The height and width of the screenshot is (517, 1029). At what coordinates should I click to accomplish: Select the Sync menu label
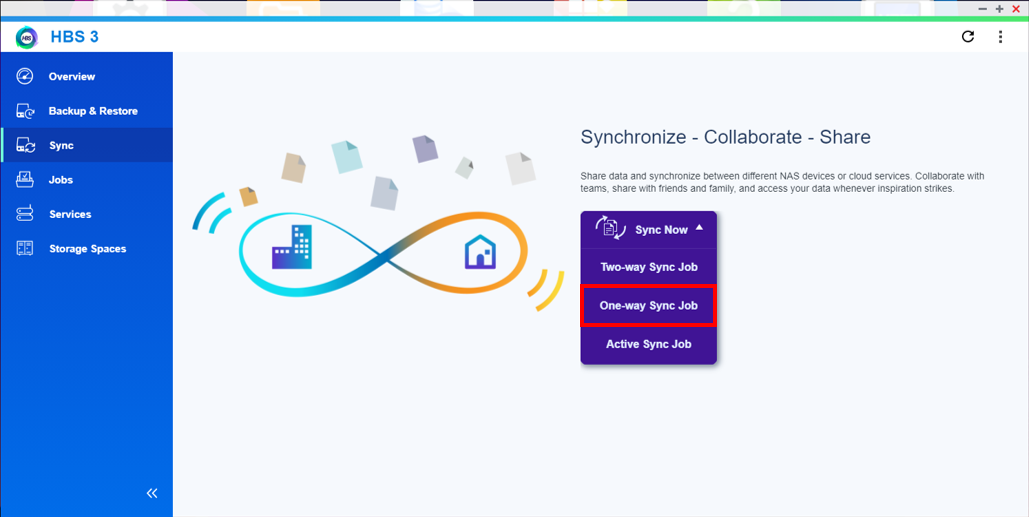coord(61,146)
